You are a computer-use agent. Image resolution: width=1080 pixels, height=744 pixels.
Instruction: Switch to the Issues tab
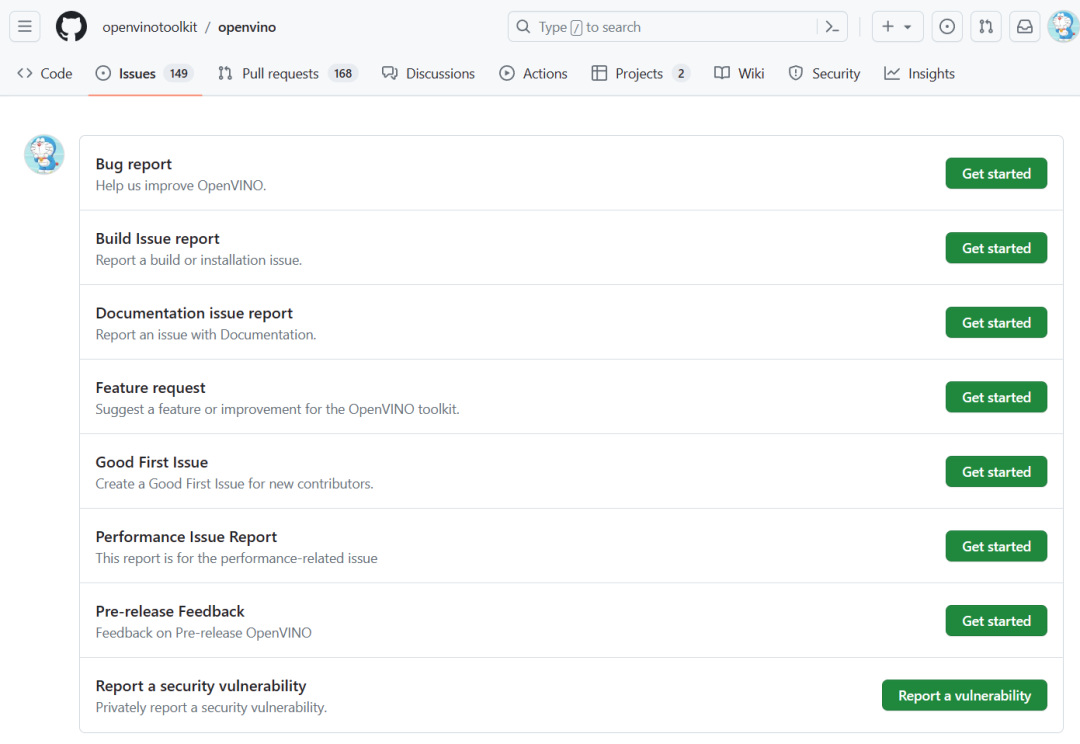[x=145, y=74]
